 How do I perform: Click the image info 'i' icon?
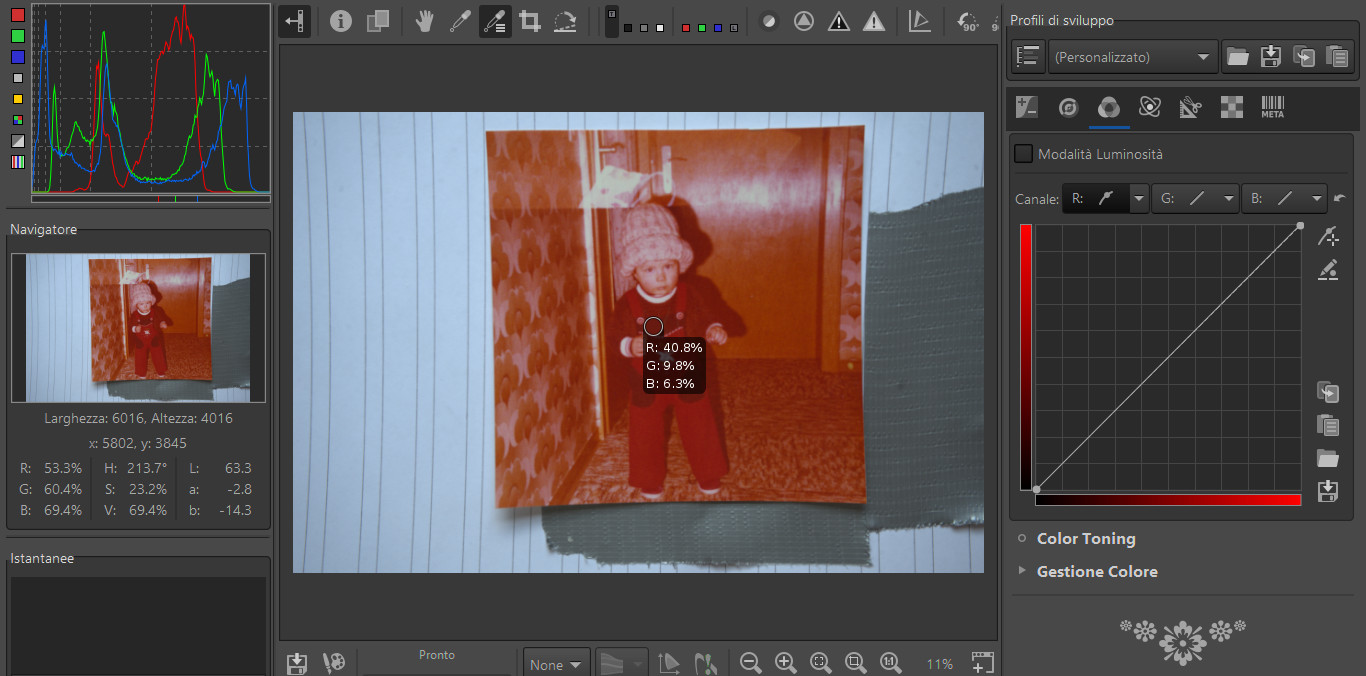pyautogui.click(x=341, y=21)
